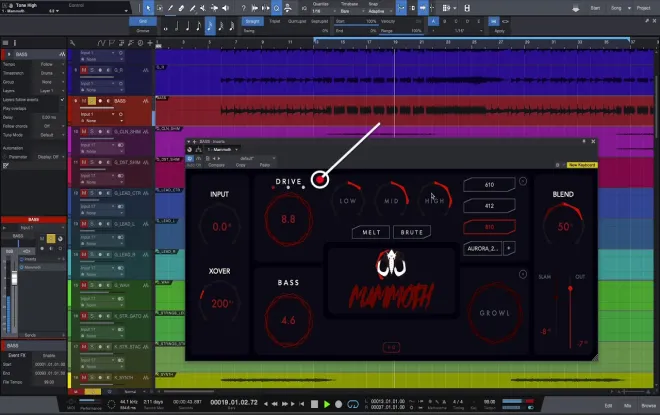This screenshot has width=660, height=415.
Task: Switch to Groove quantize mode
Action: click(x=143, y=31)
